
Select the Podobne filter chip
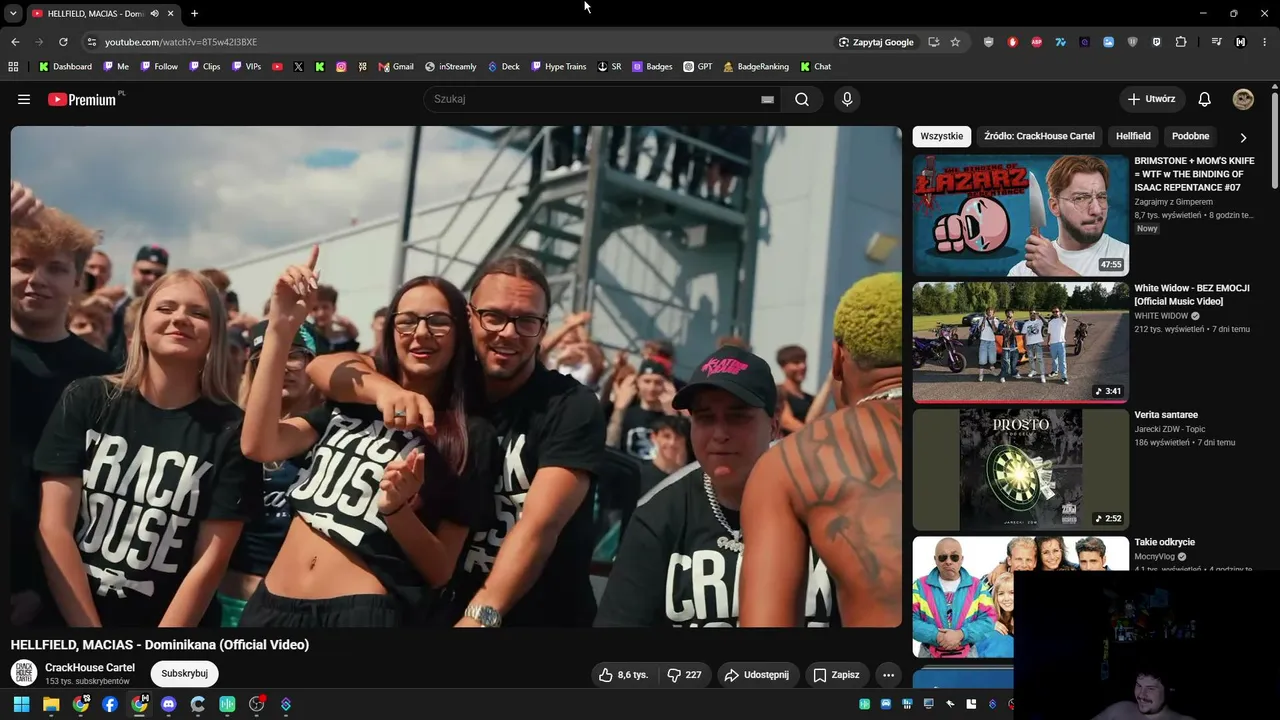click(x=1190, y=136)
